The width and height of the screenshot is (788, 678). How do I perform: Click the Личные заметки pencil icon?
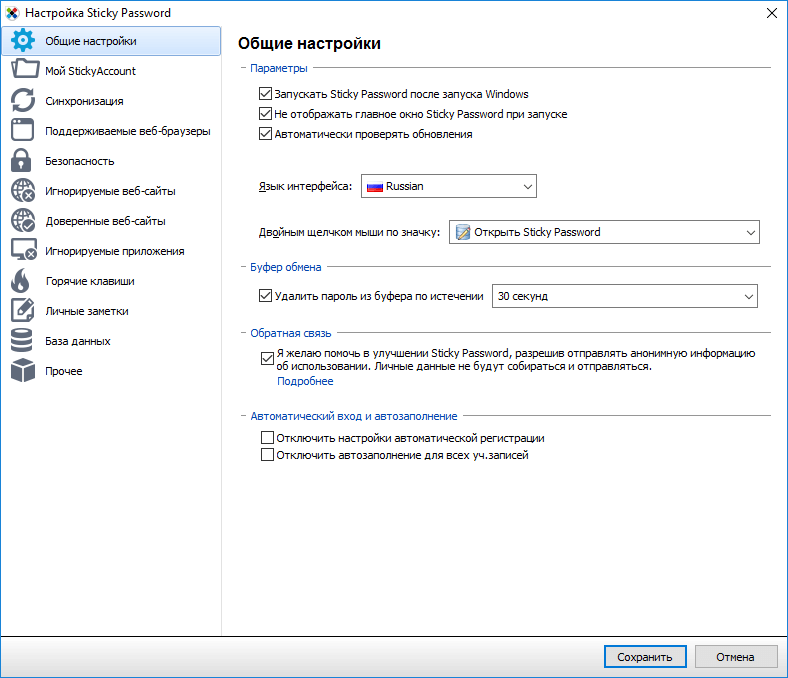23,311
